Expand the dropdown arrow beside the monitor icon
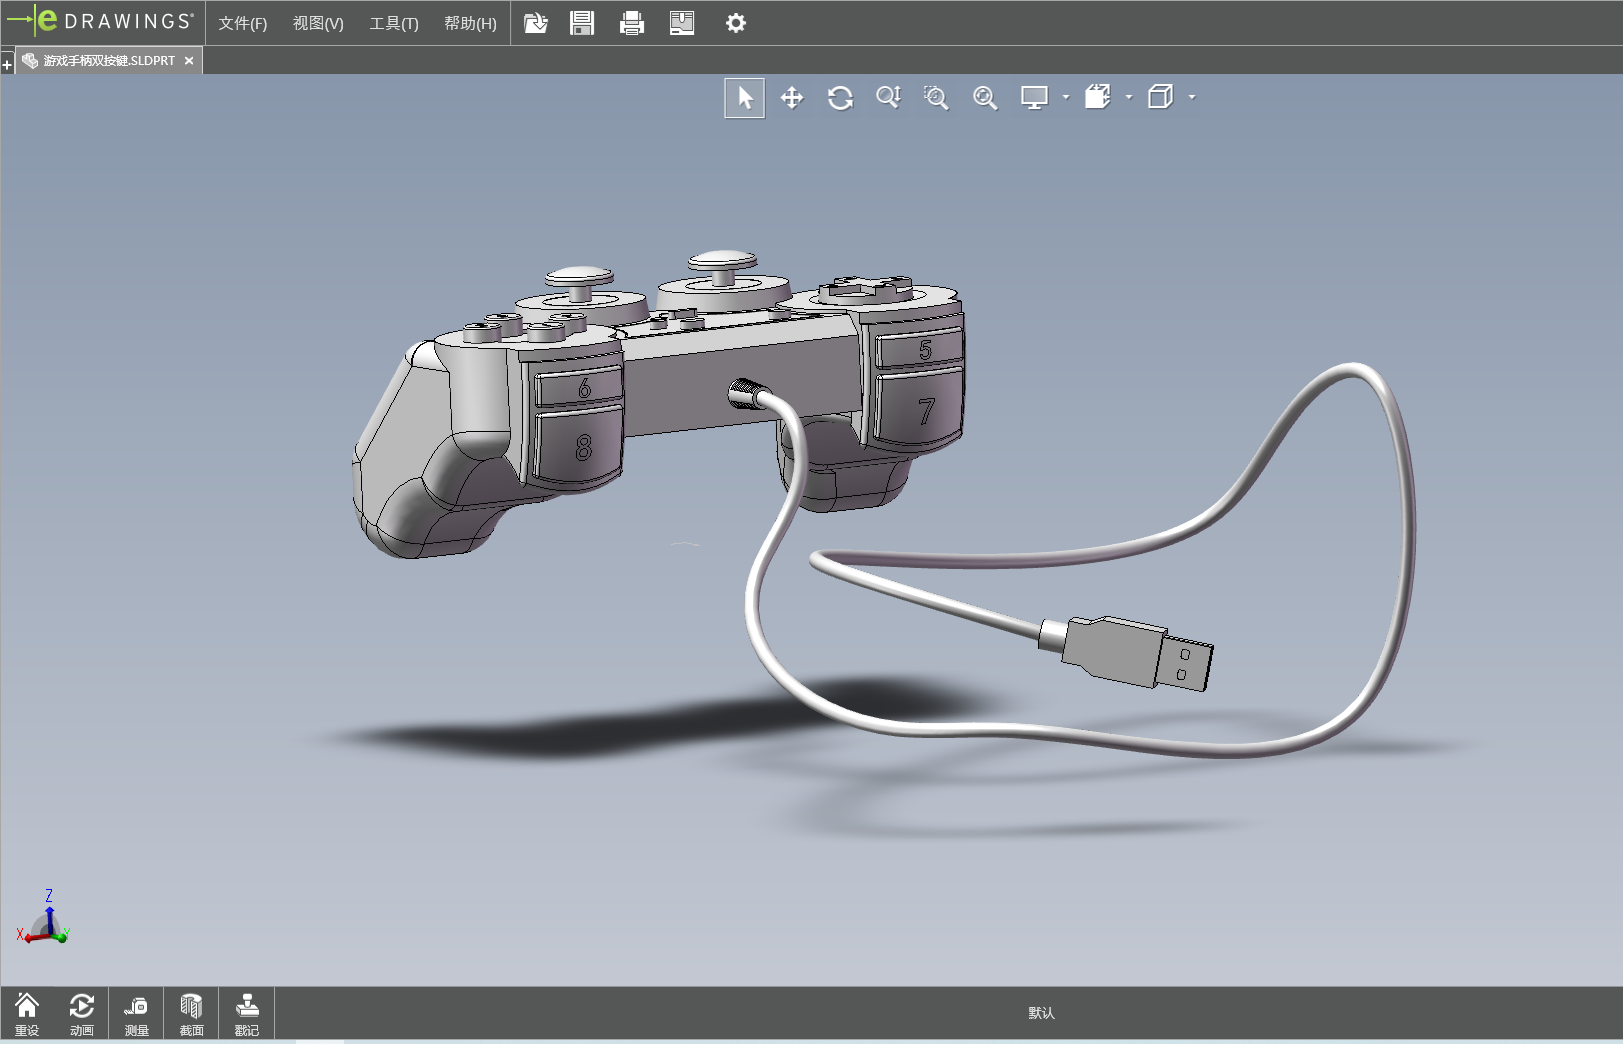Screen dimensions: 1623x1044 (1066, 97)
